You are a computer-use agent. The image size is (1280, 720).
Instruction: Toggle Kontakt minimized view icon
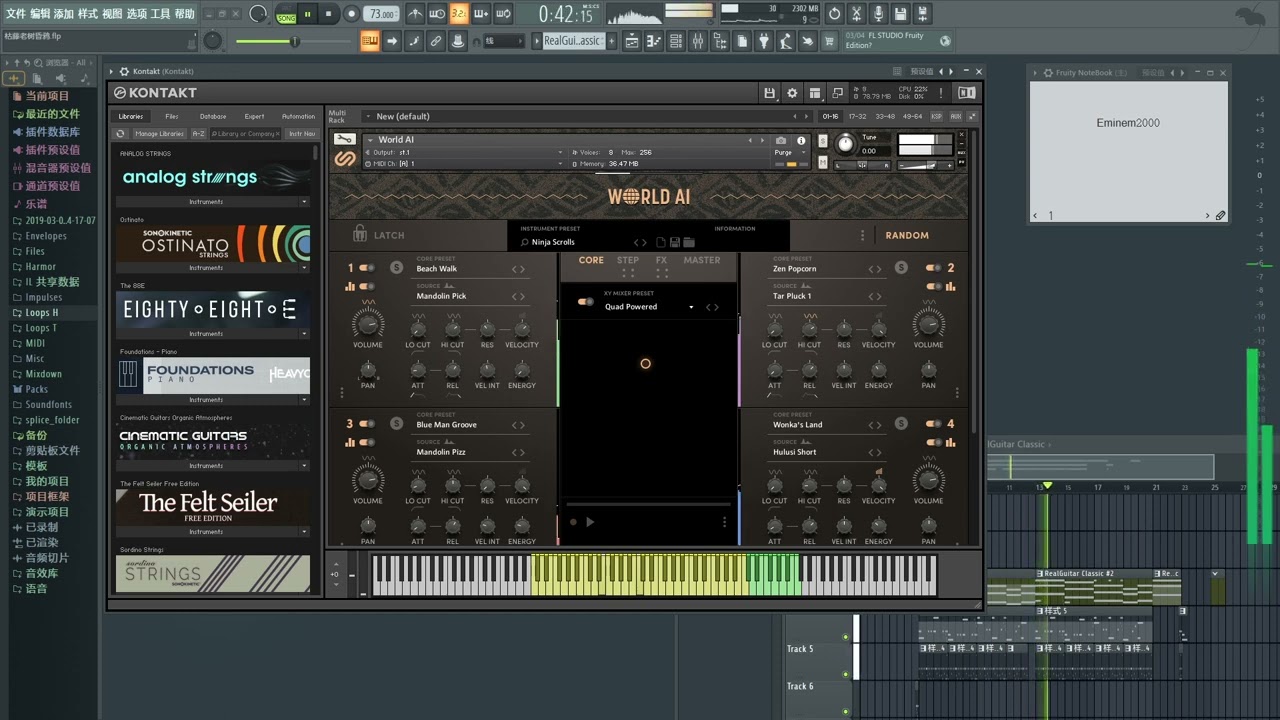pos(838,93)
